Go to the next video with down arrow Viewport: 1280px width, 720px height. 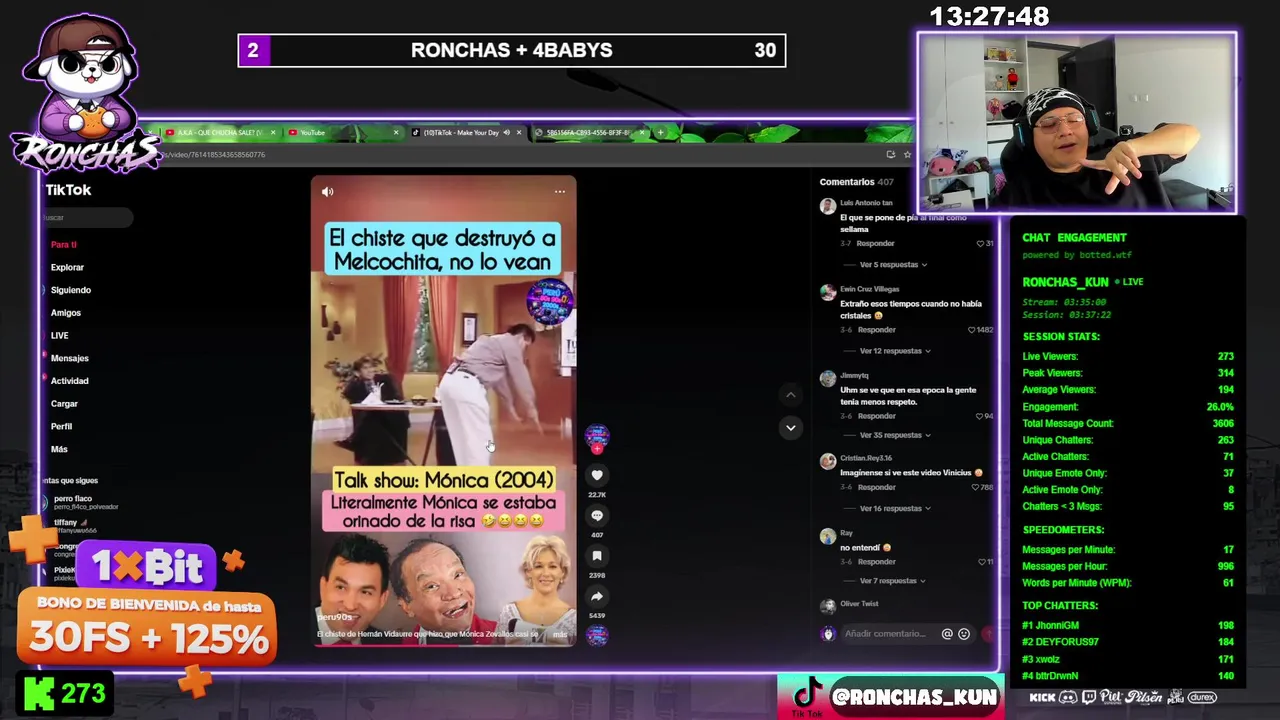[x=790, y=428]
